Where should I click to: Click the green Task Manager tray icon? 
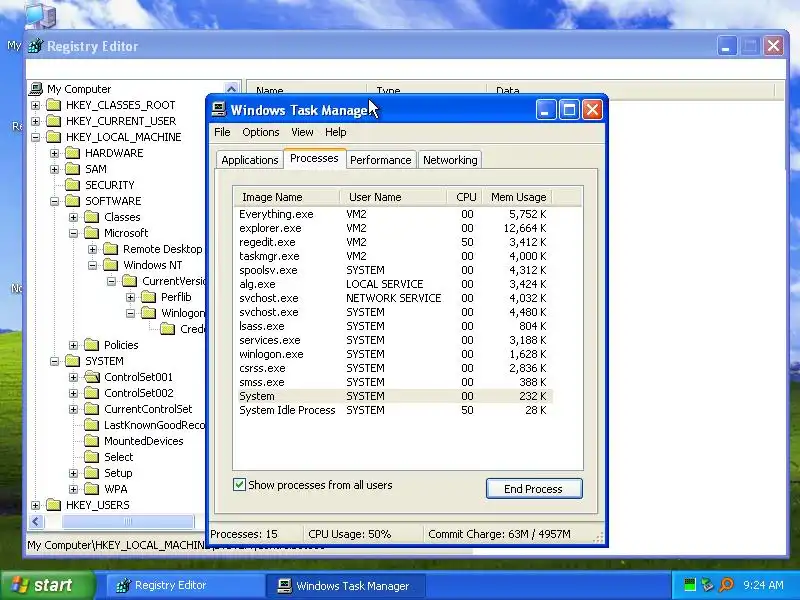[x=690, y=585]
